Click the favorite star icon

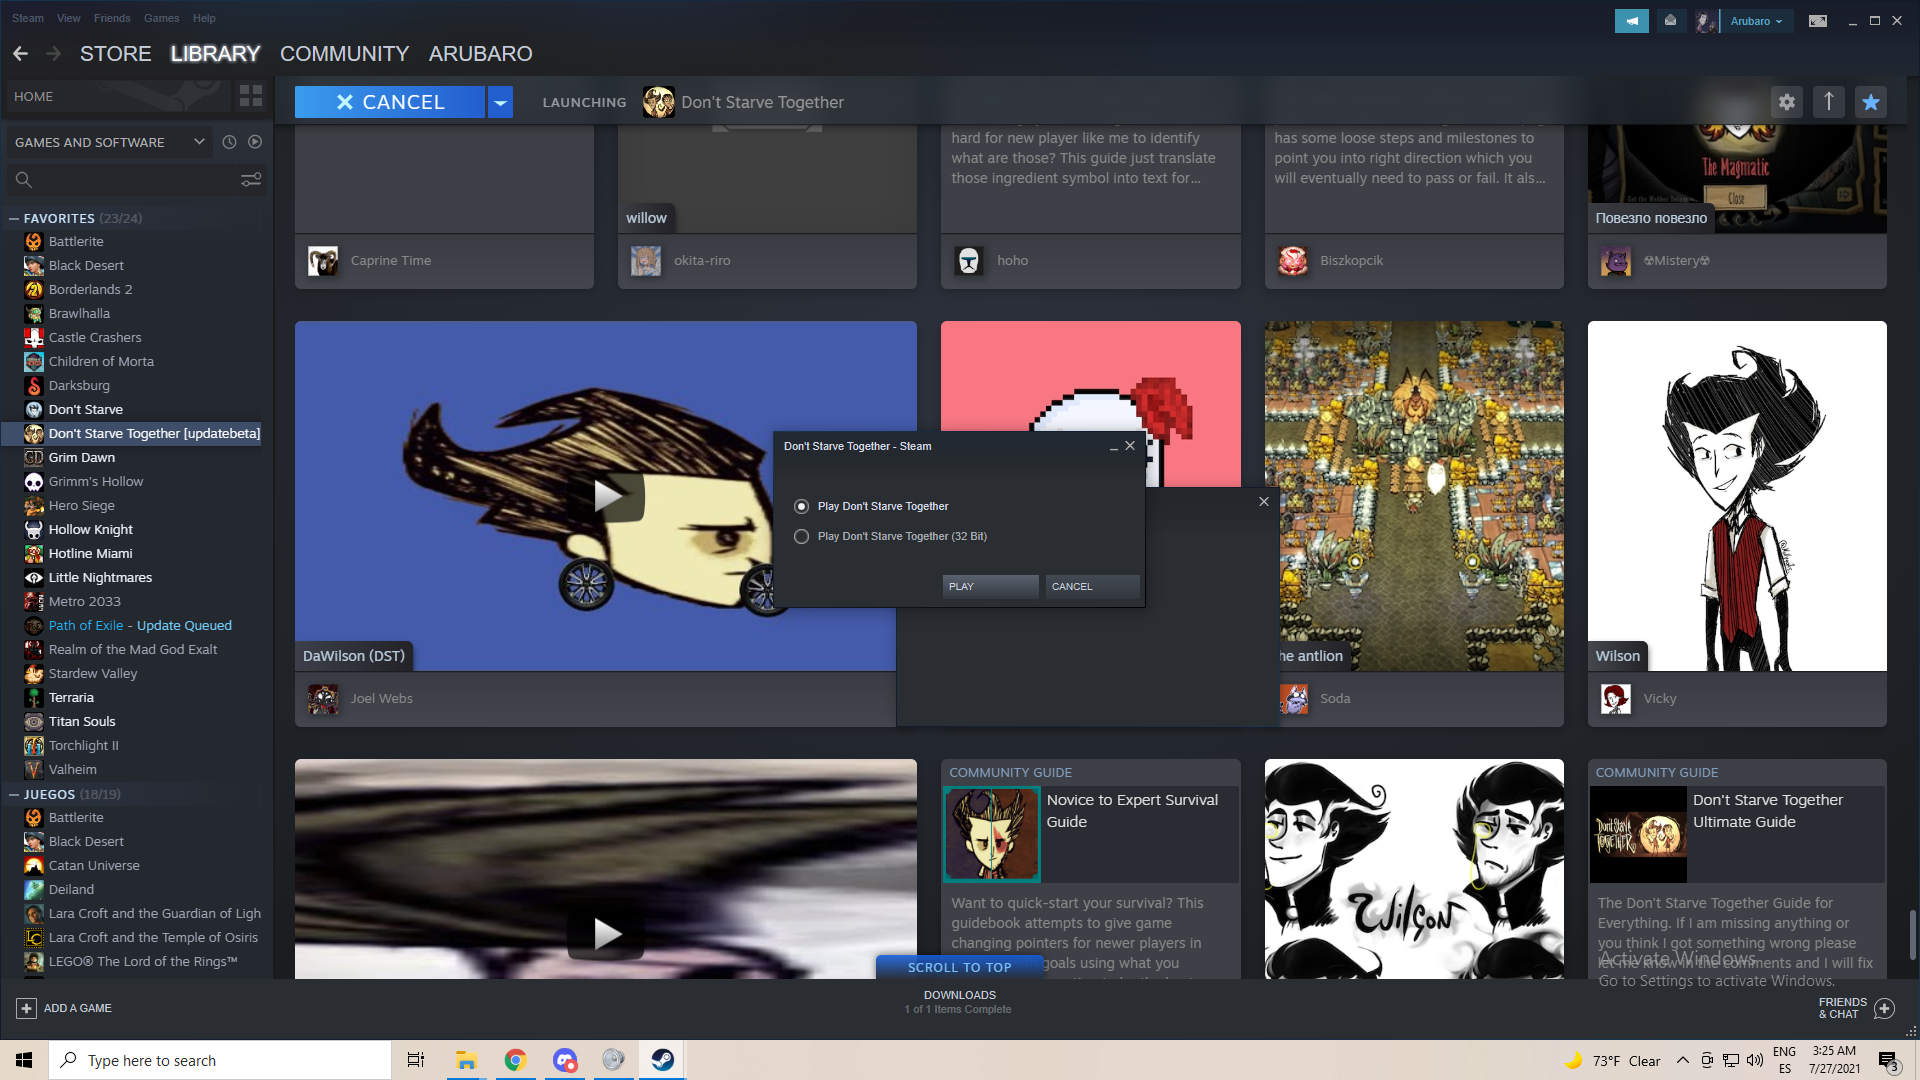pyautogui.click(x=1870, y=102)
